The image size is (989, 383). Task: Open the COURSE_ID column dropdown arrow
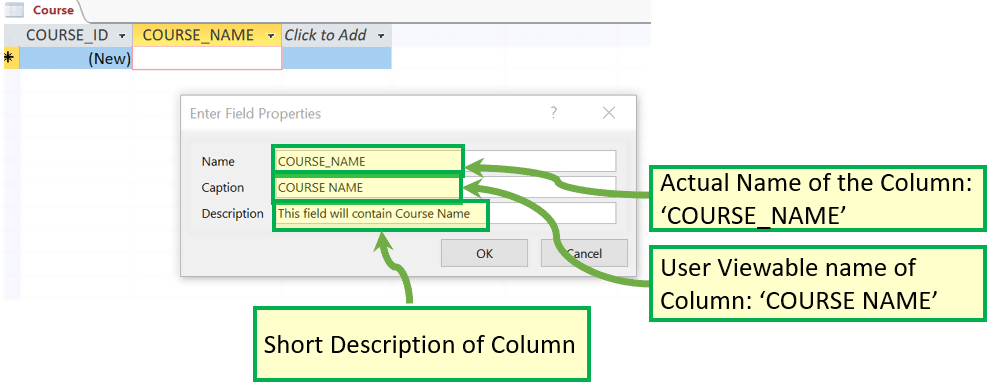coord(122,36)
